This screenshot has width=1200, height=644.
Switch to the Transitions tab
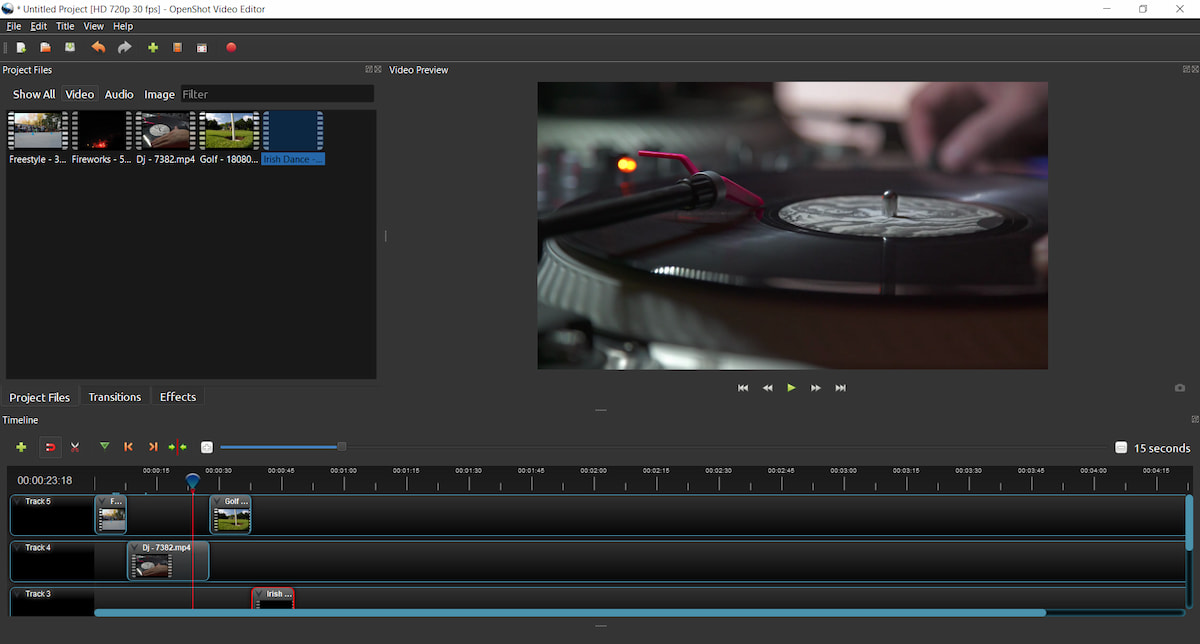tap(115, 397)
